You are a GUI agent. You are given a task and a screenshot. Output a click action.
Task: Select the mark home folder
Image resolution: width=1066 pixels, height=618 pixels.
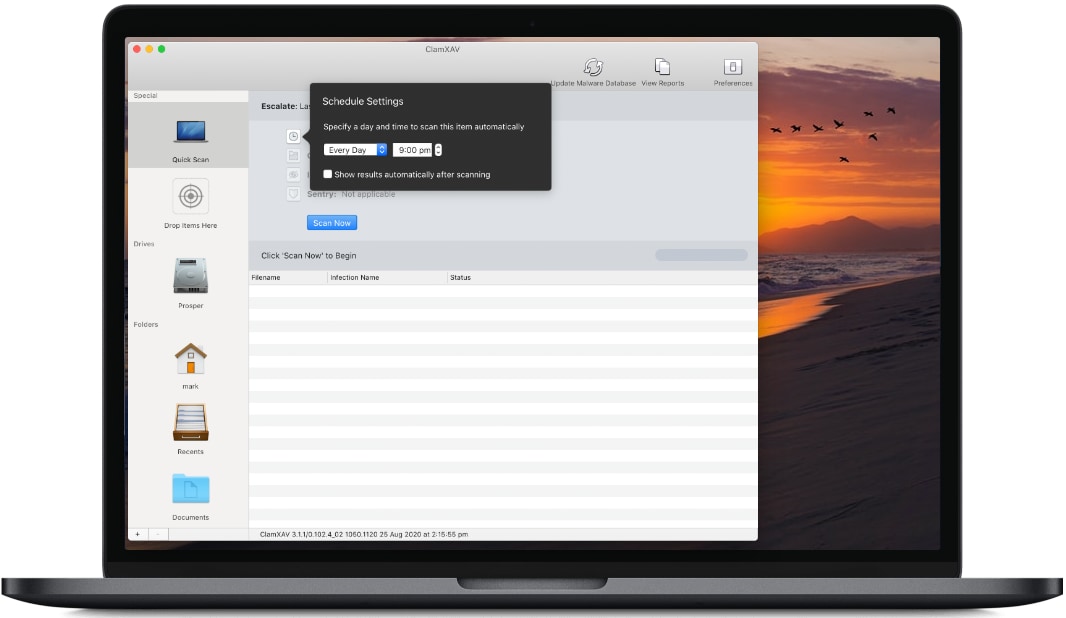tap(190, 358)
